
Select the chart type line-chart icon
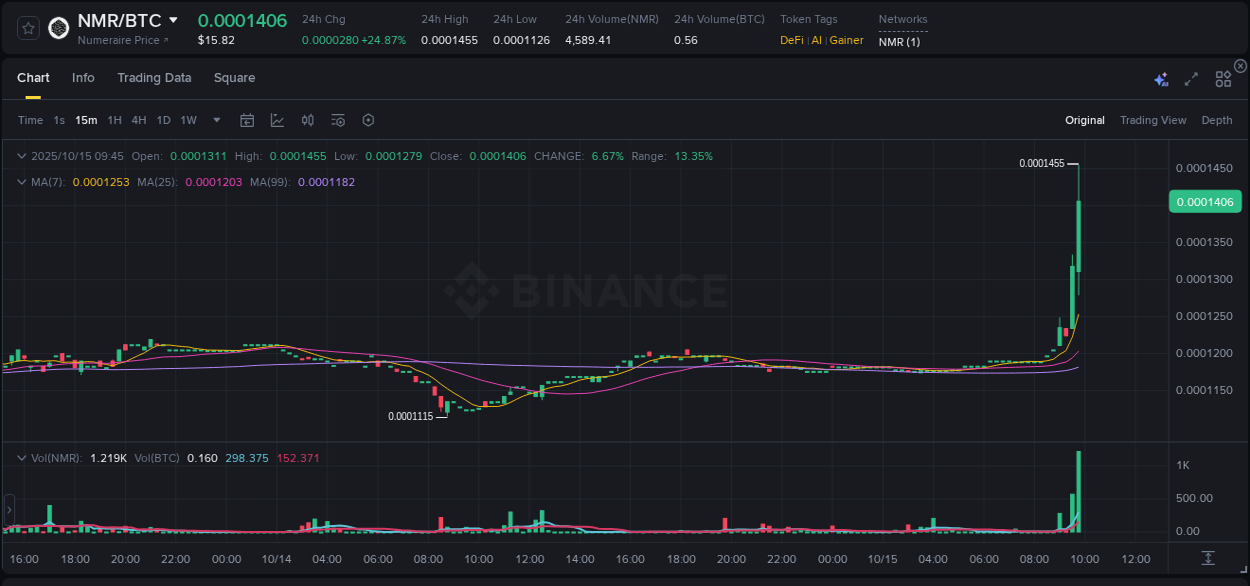click(277, 120)
